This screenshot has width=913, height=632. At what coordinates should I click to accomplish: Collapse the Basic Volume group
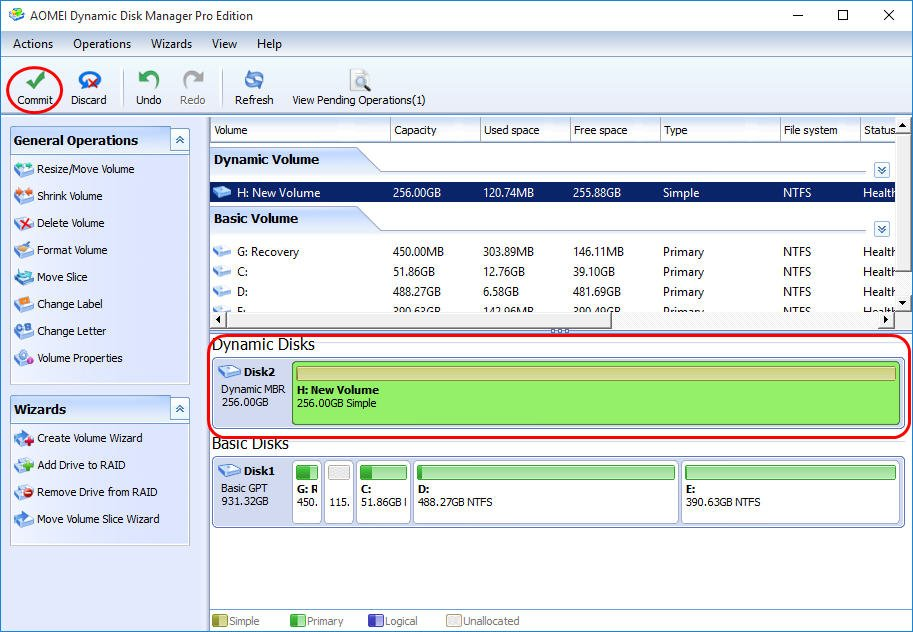(881, 229)
